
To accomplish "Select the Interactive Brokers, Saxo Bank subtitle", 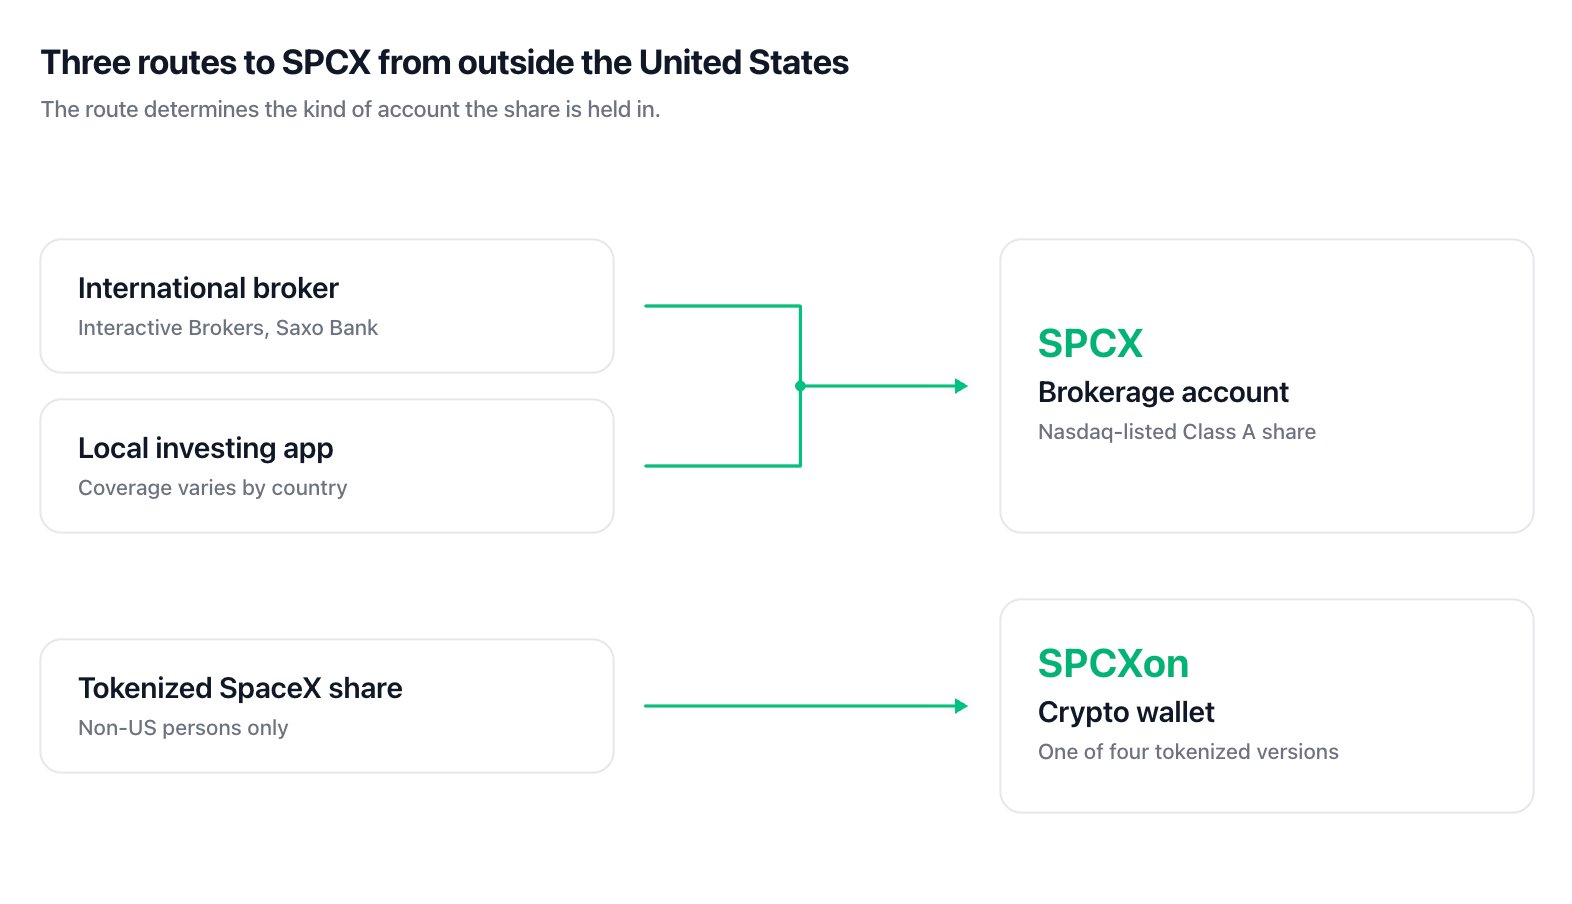I will 228,328.
